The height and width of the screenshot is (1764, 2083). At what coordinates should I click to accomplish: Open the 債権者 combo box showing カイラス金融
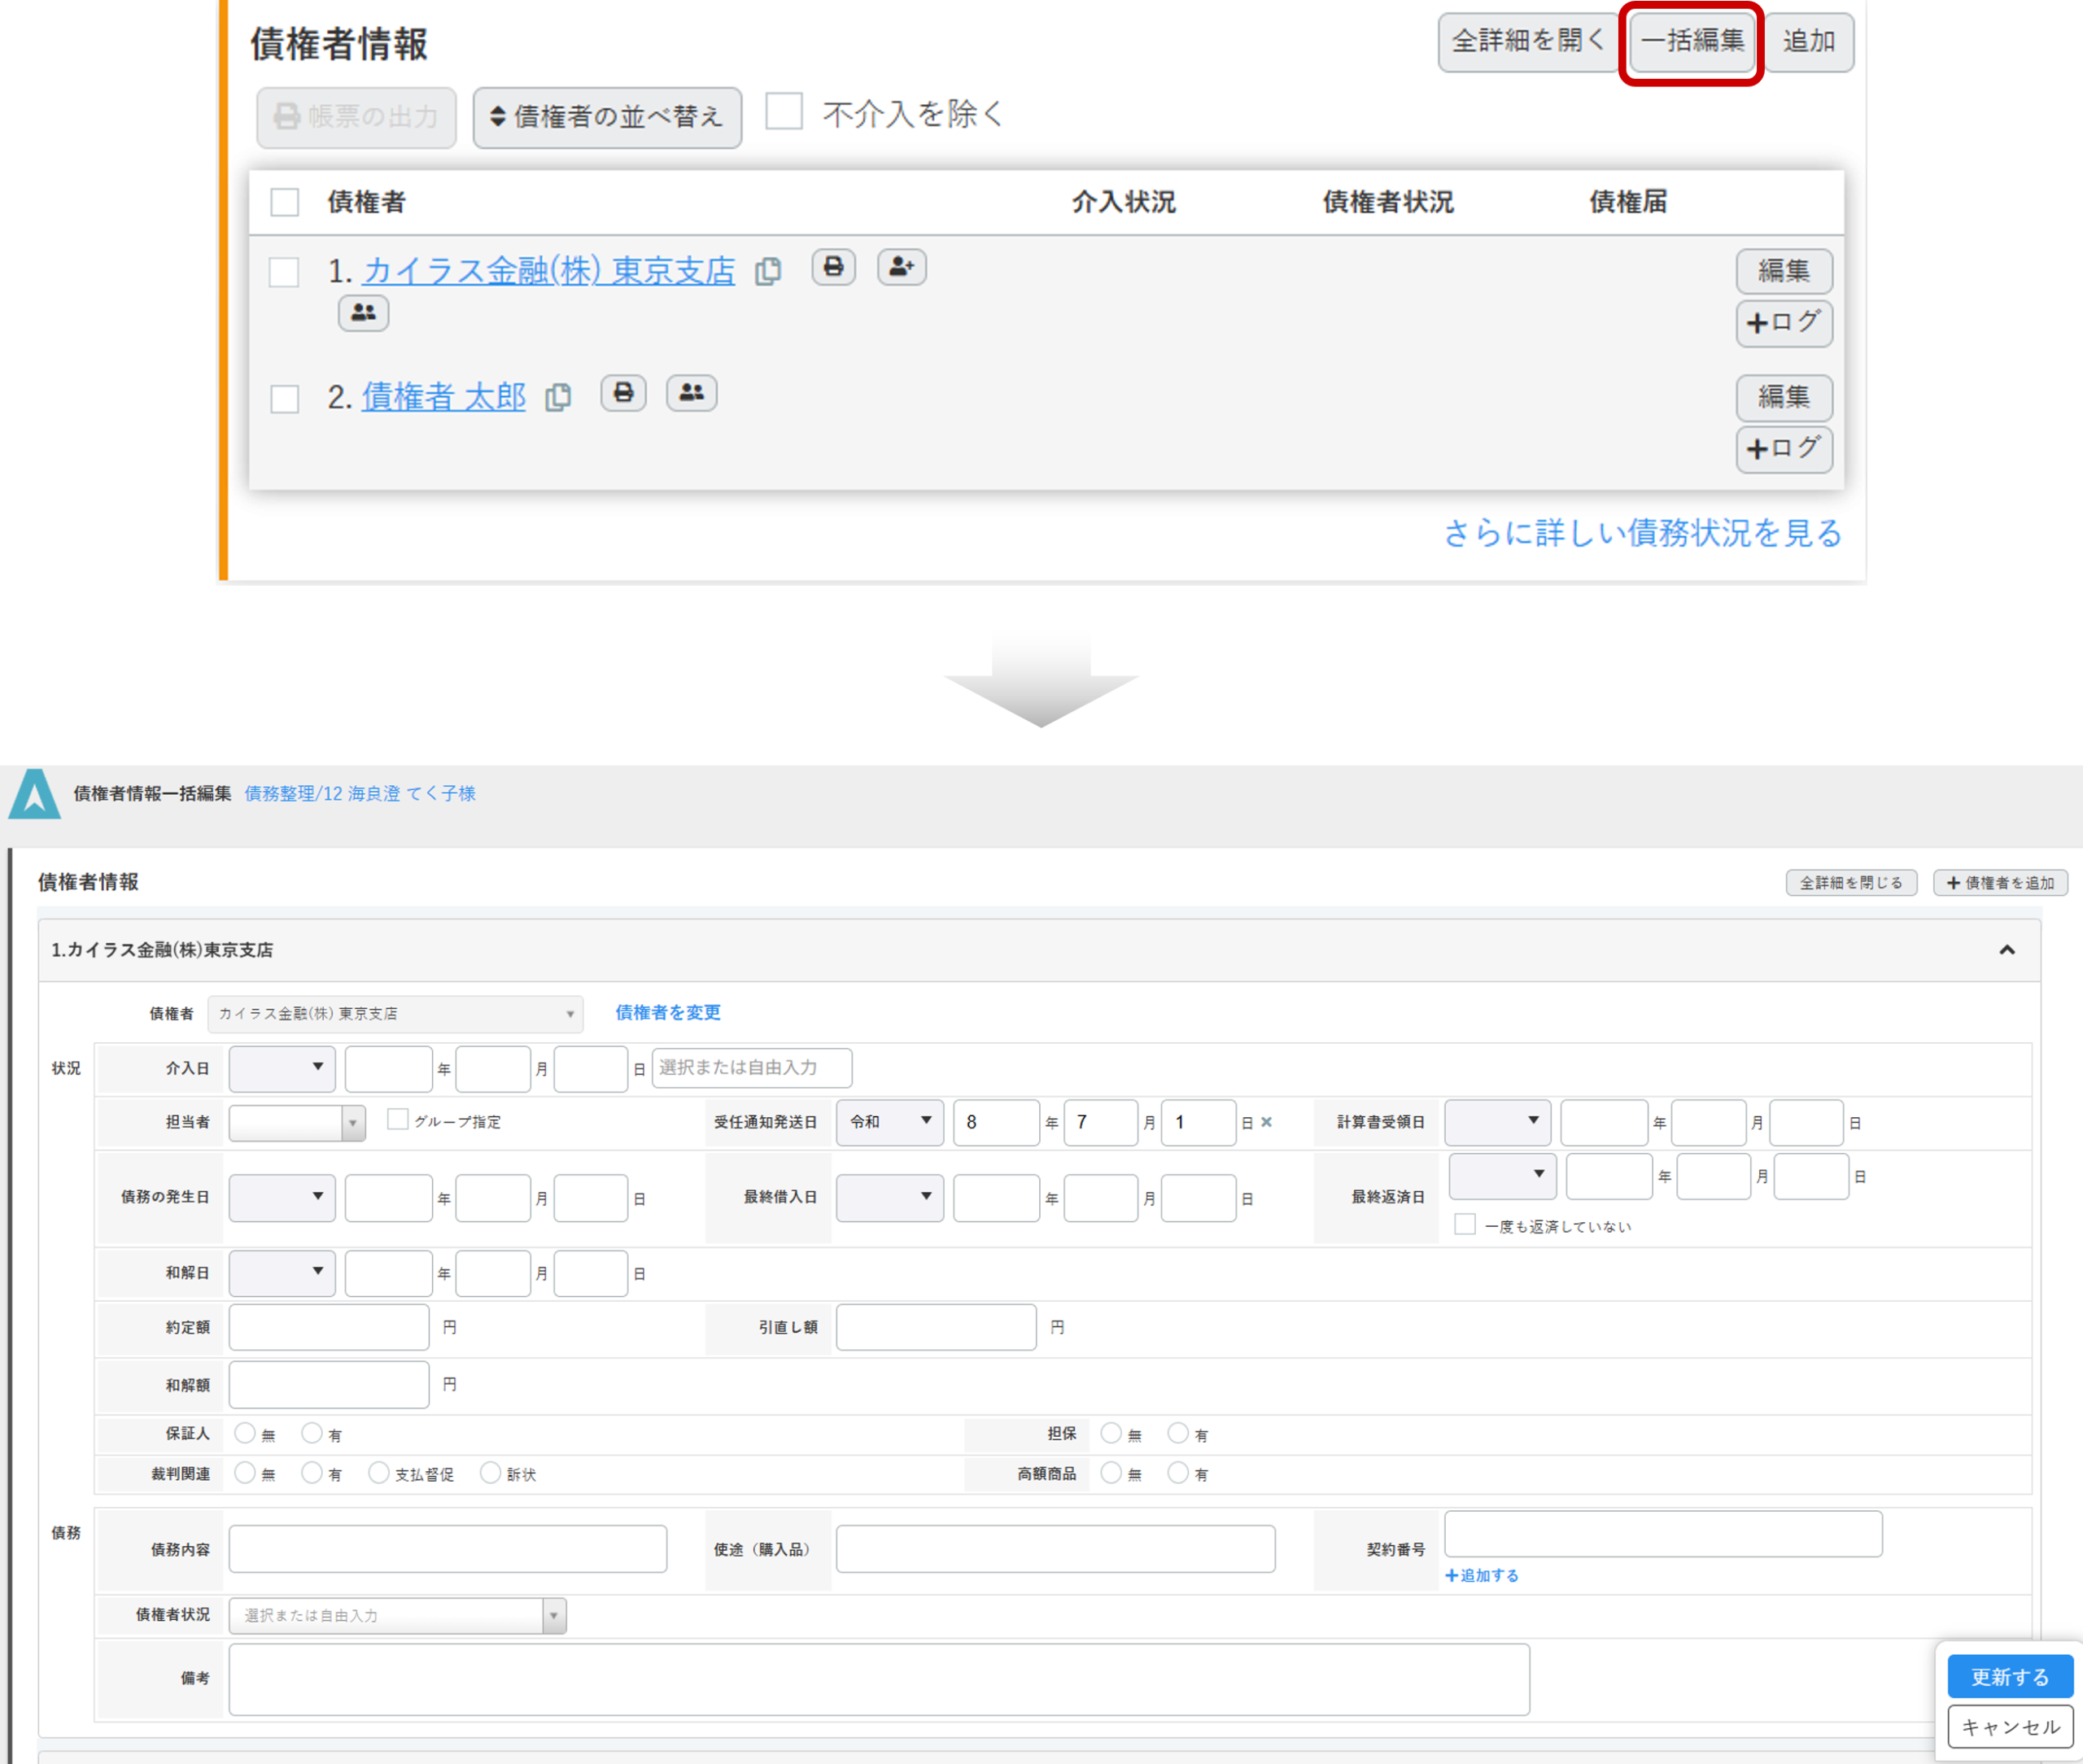(x=395, y=1013)
